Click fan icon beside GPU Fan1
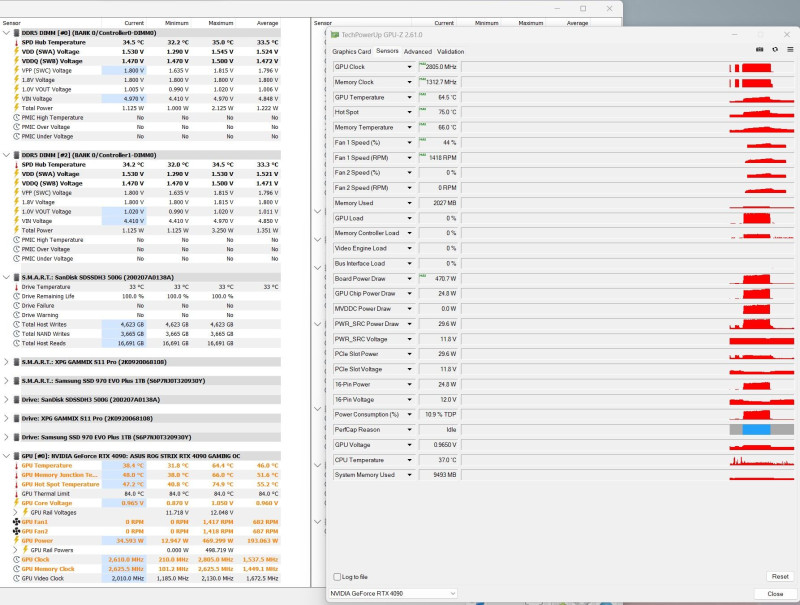 click(16, 522)
